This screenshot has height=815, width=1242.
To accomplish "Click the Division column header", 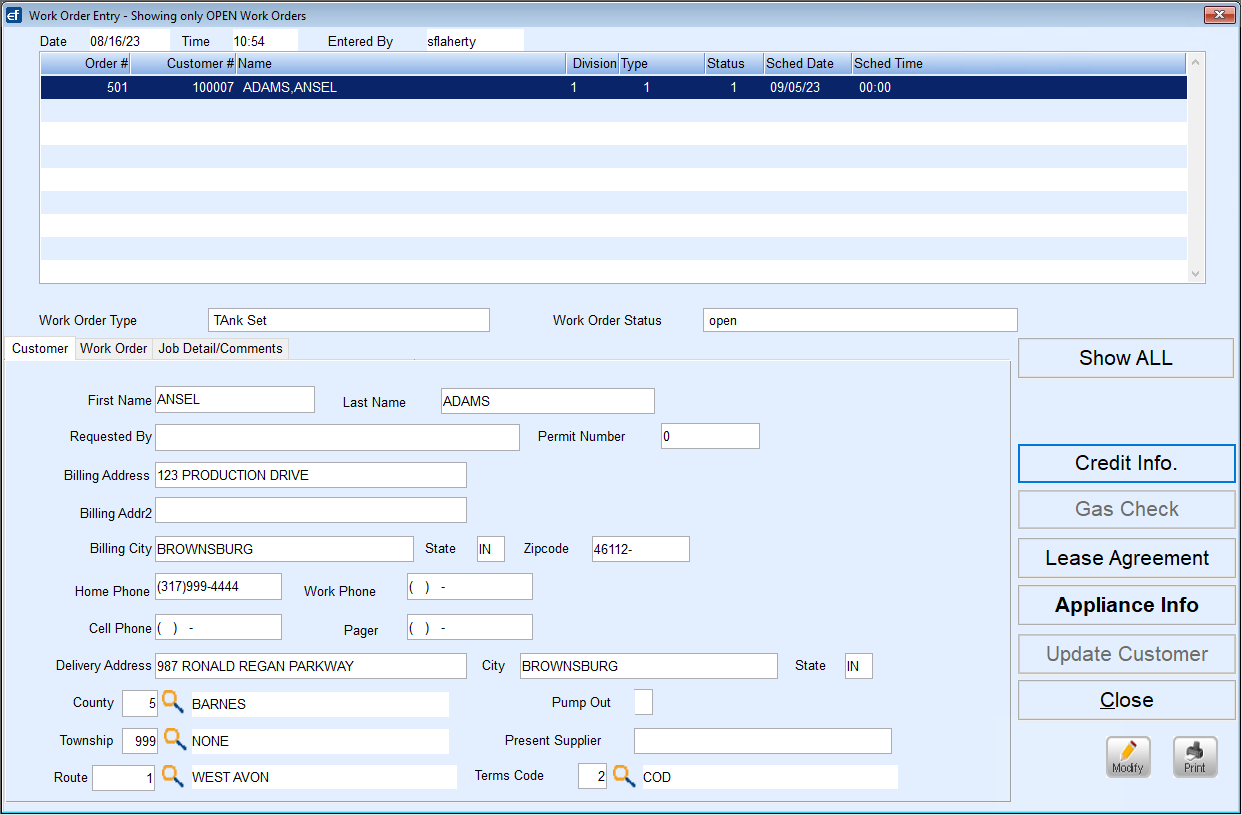I will click(x=593, y=63).
